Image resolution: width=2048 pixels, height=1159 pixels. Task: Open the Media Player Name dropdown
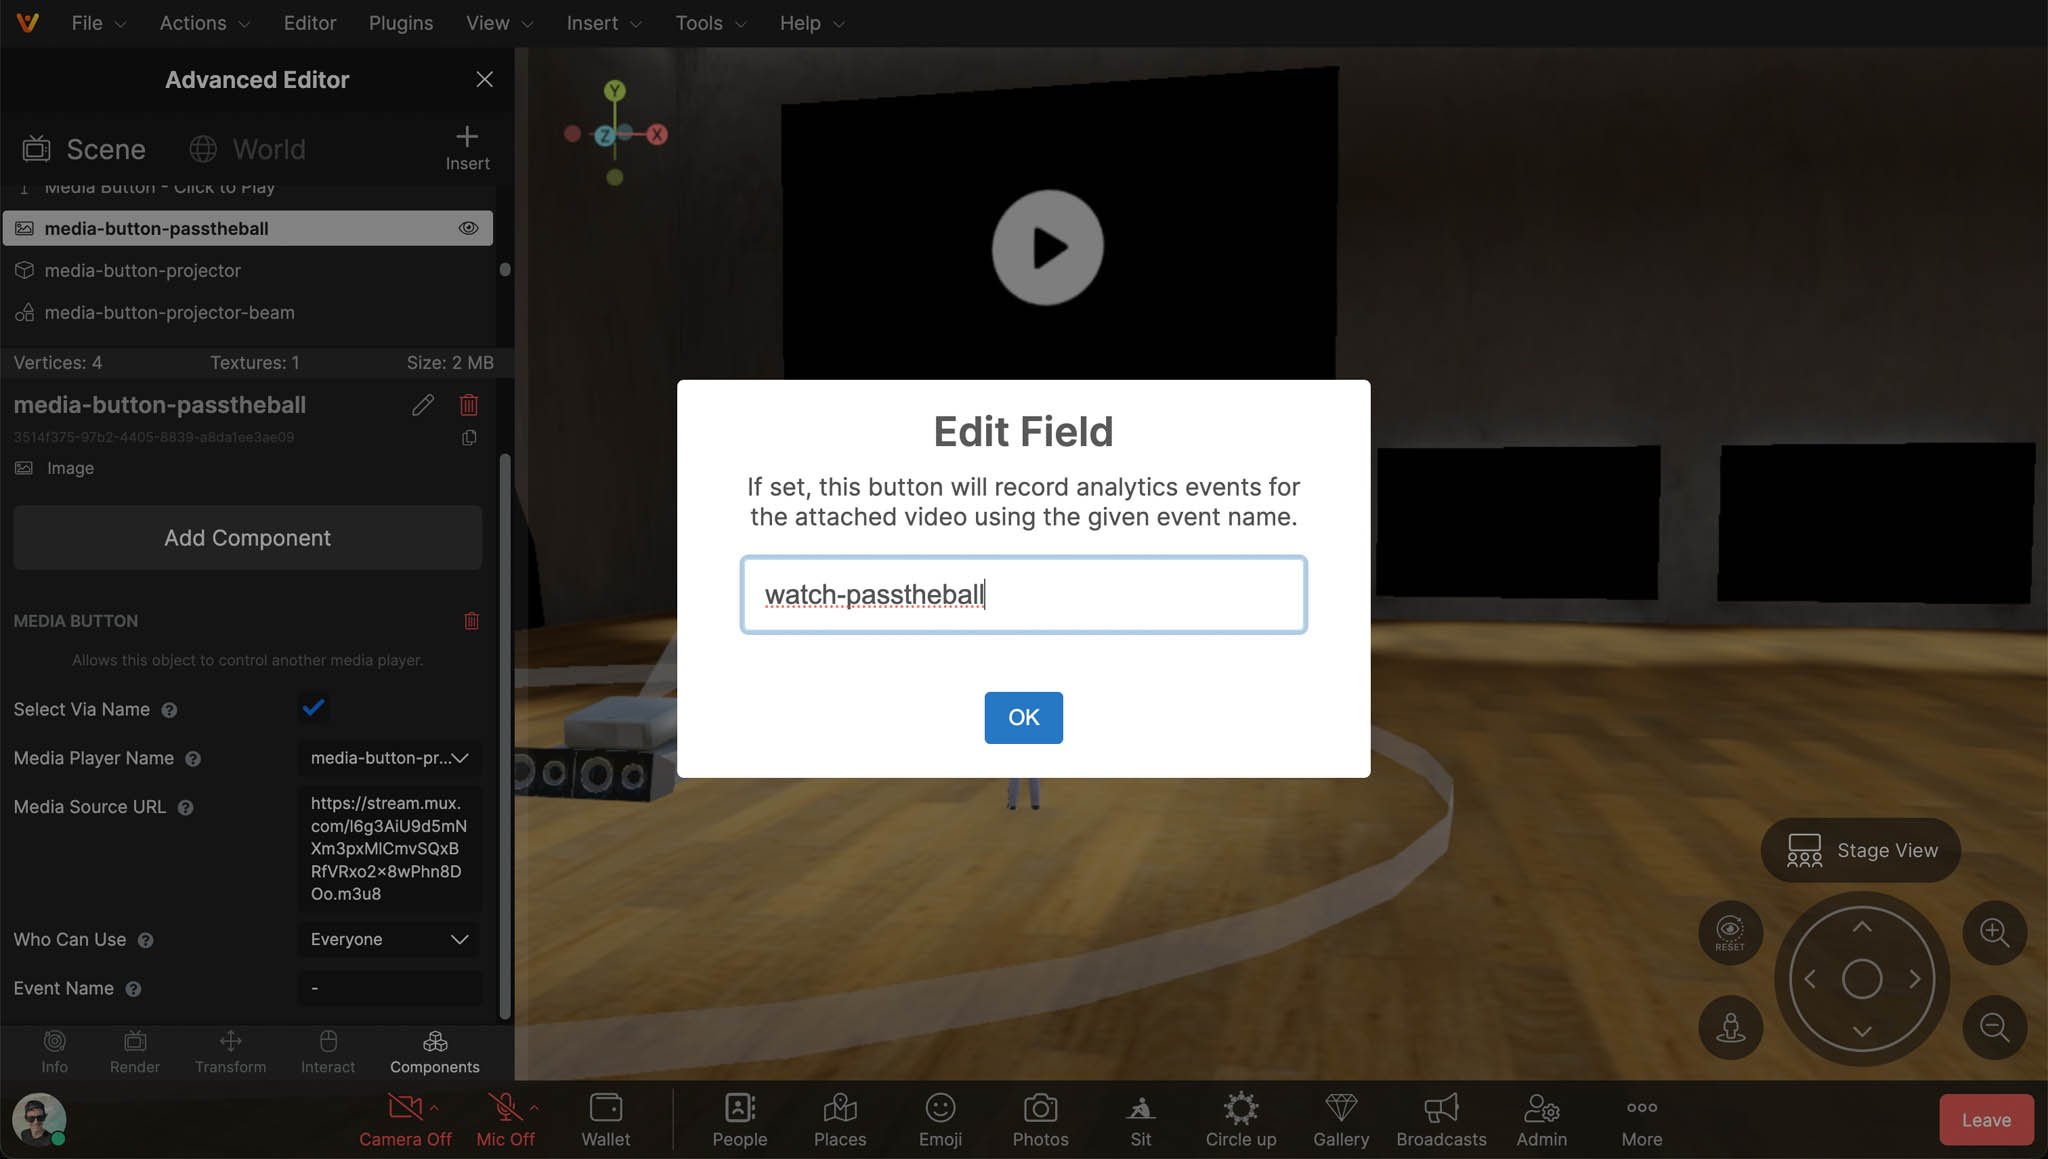click(x=389, y=758)
